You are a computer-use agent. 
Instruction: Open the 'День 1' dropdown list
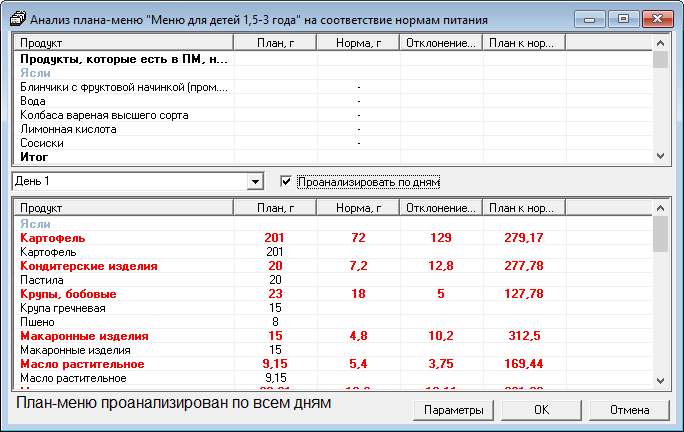coord(255,182)
